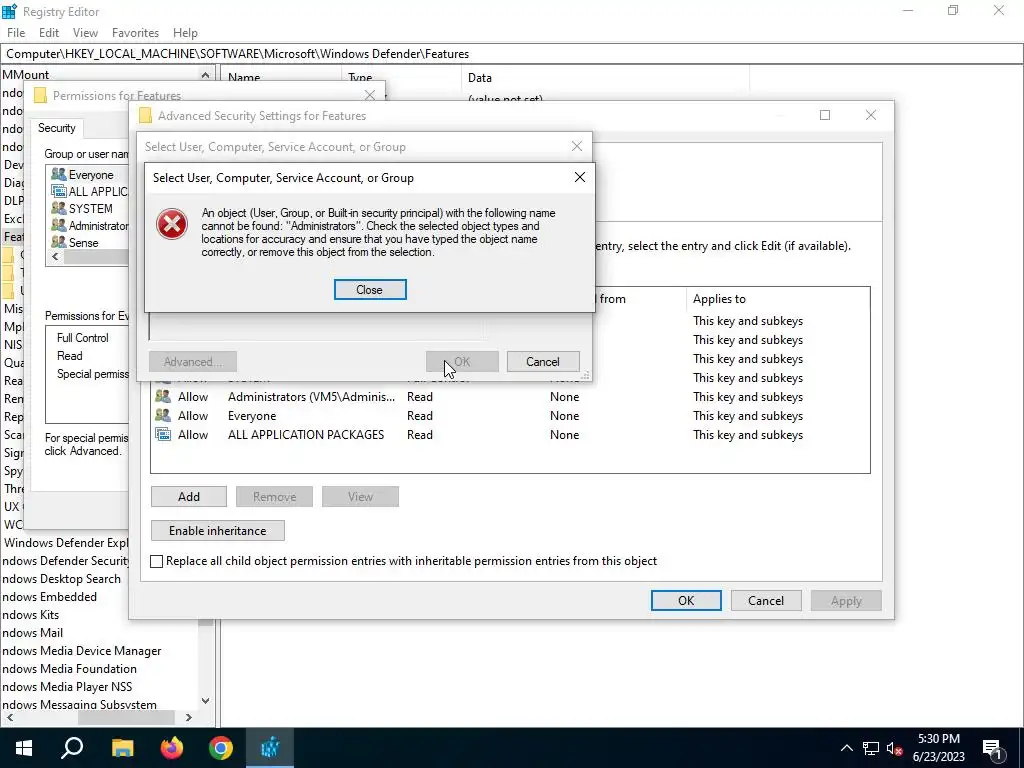The height and width of the screenshot is (768, 1024).
Task: Select SYSTEM user icon in Permissions list
Action: (59, 208)
